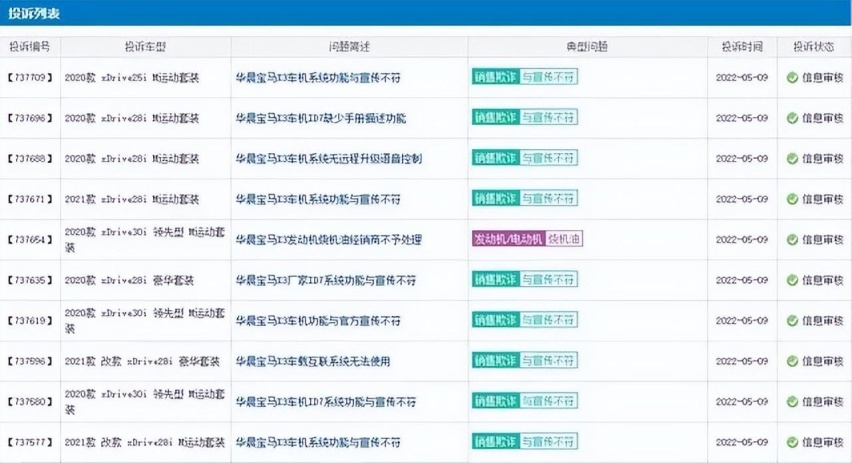The image size is (852, 463).
Task: Sort by 投诉时间 column header
Action: click(x=741, y=47)
